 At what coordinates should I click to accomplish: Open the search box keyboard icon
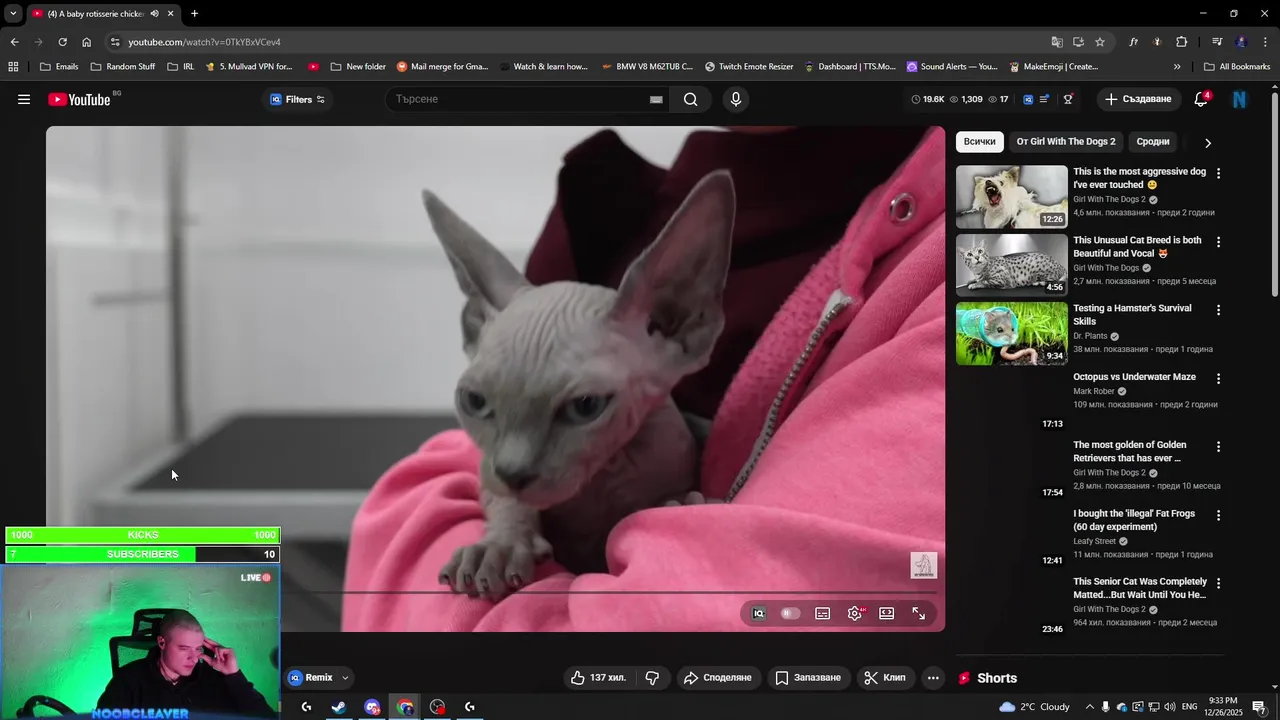656,99
